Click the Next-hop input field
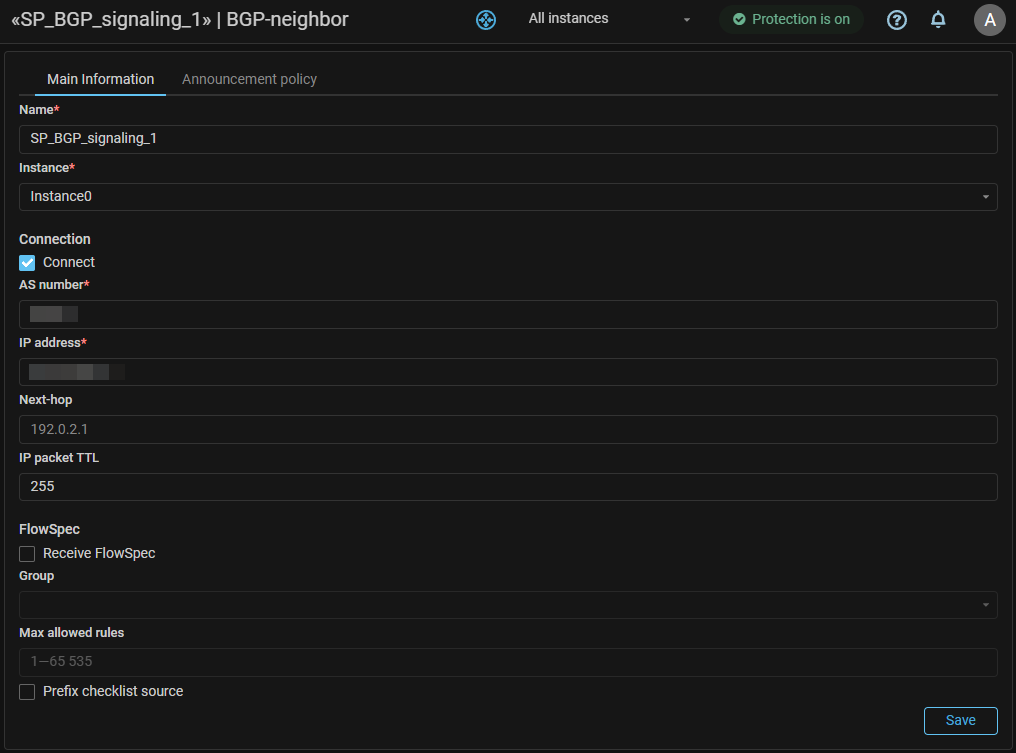 (508, 430)
